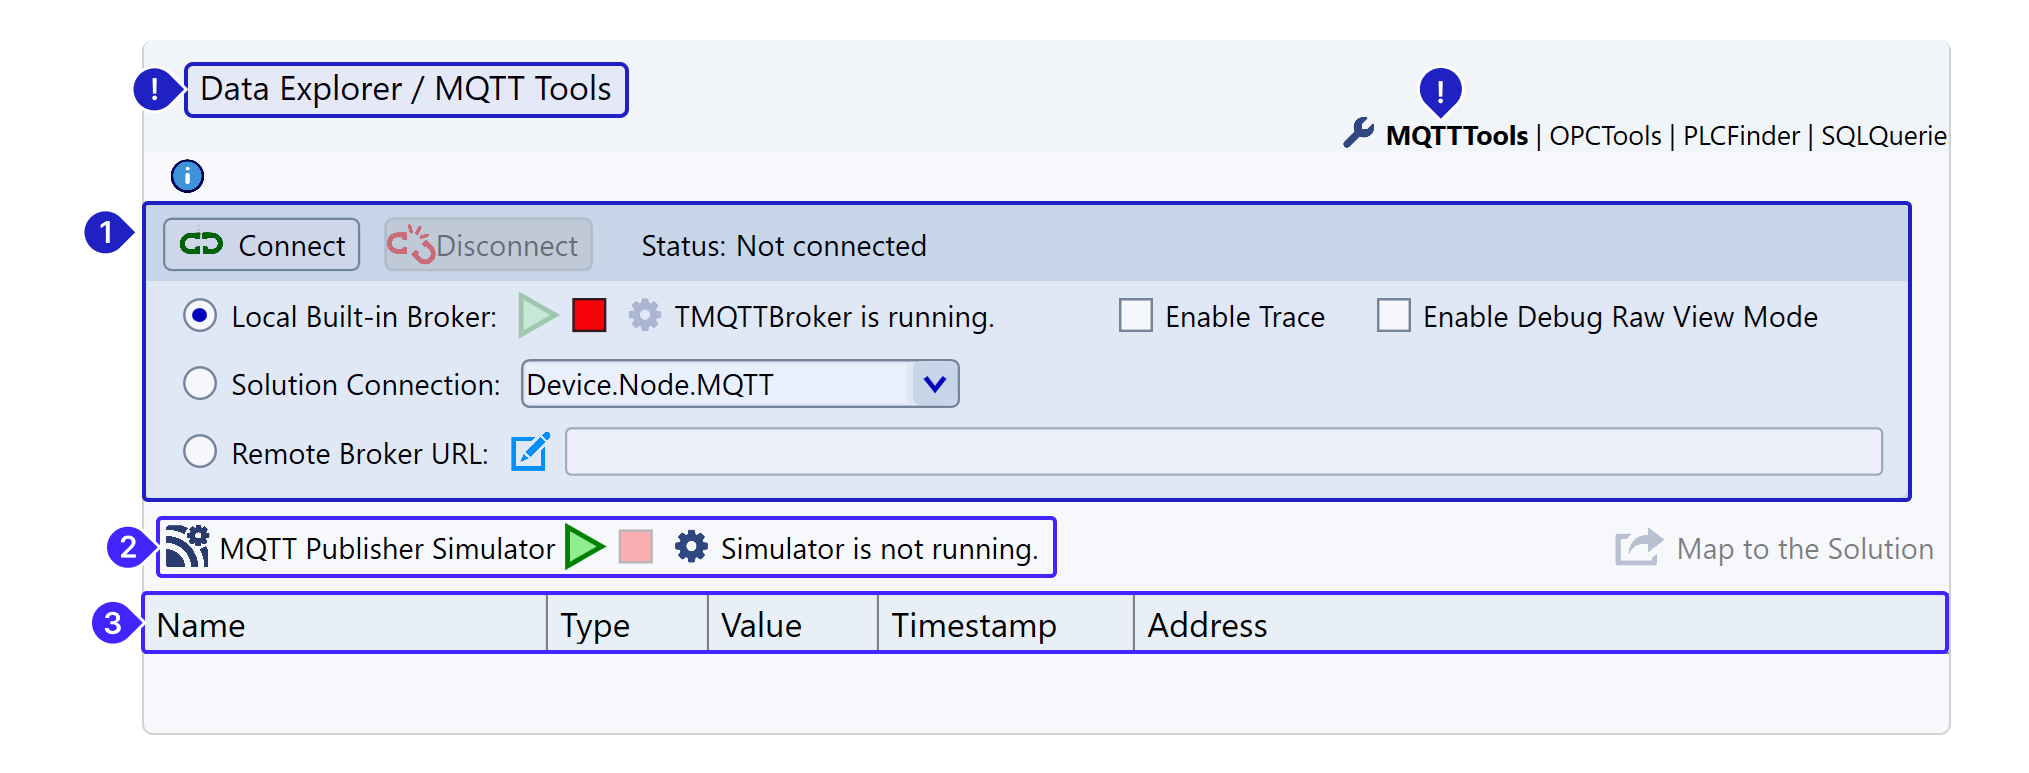Select the Solution Connection radio option
Screen dimensions: 2029x773
(200, 384)
